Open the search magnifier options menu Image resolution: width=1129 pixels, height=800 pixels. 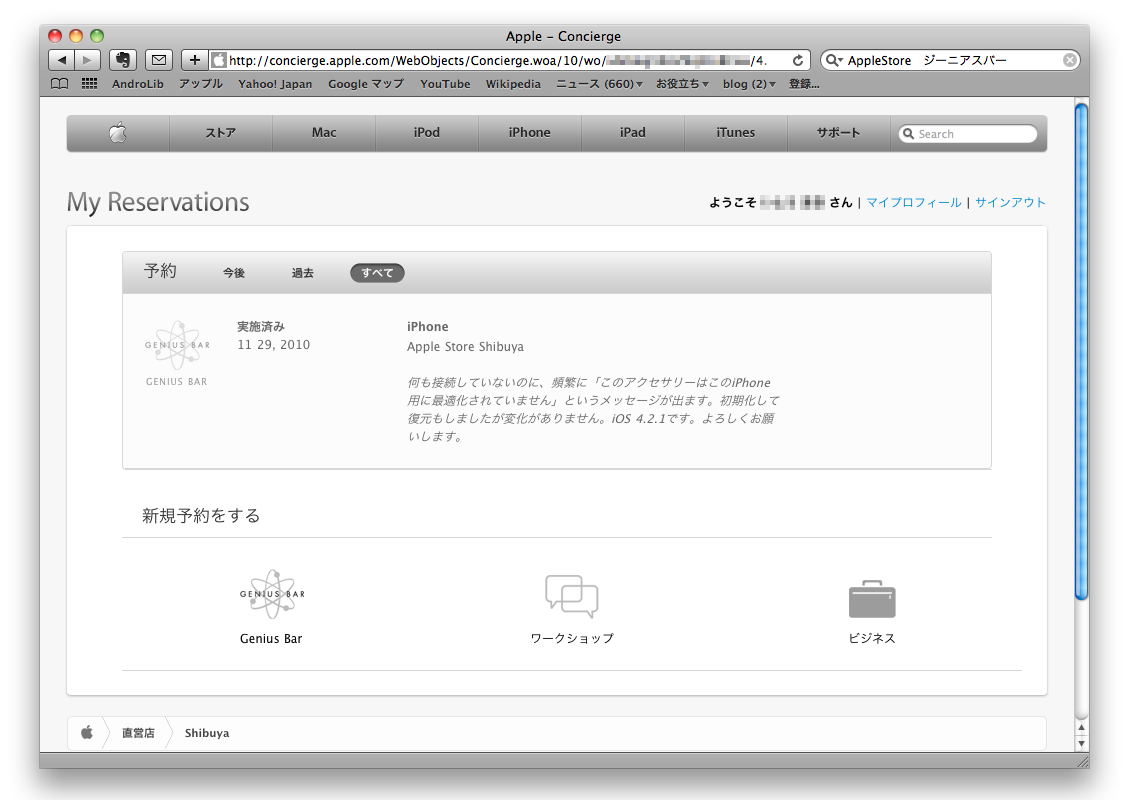(x=834, y=60)
